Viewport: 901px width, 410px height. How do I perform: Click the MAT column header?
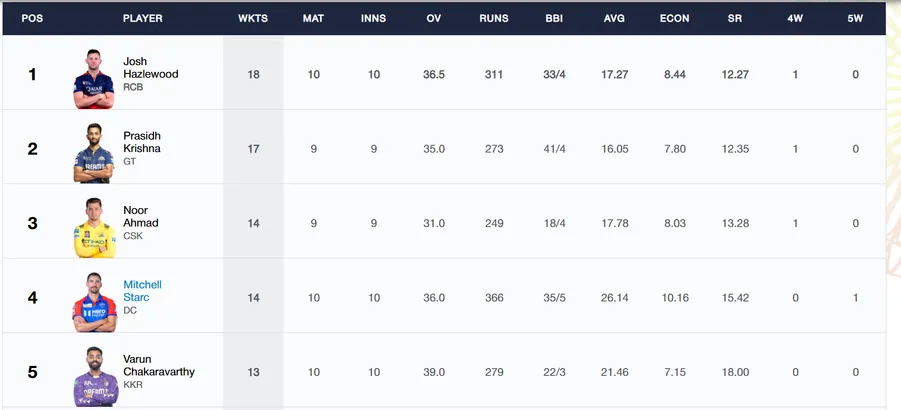[x=313, y=18]
